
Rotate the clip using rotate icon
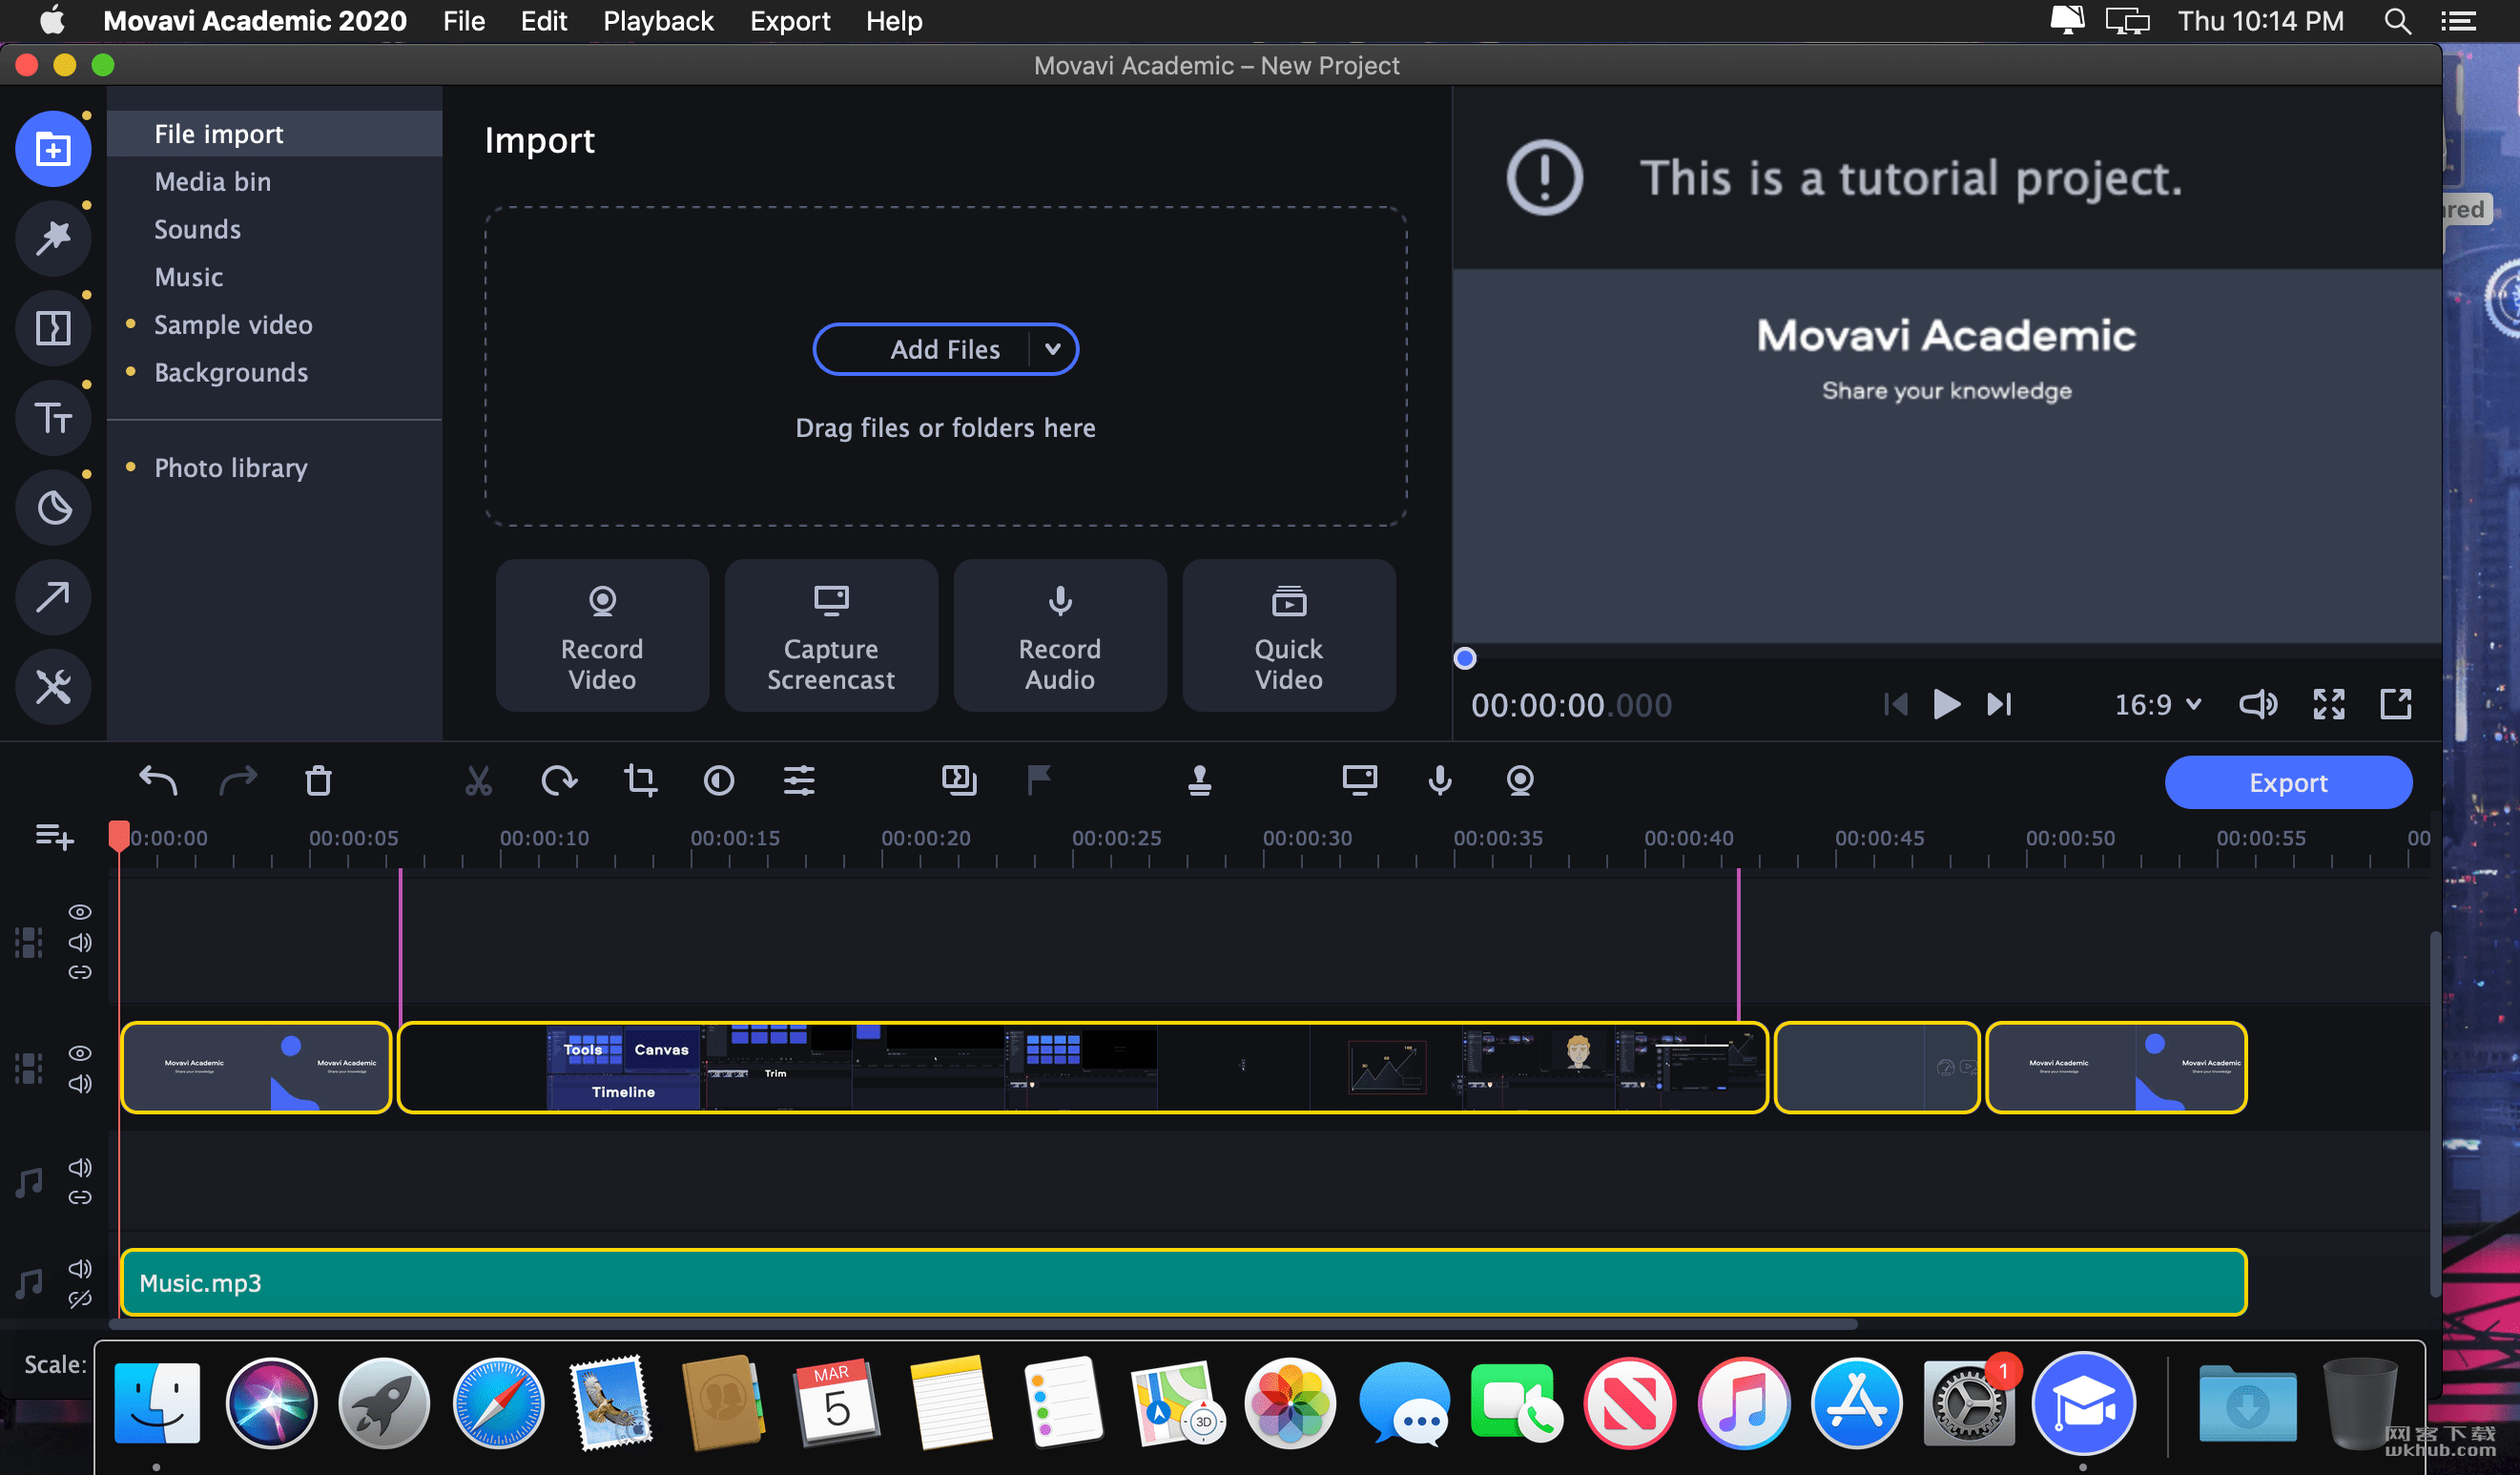(x=559, y=780)
